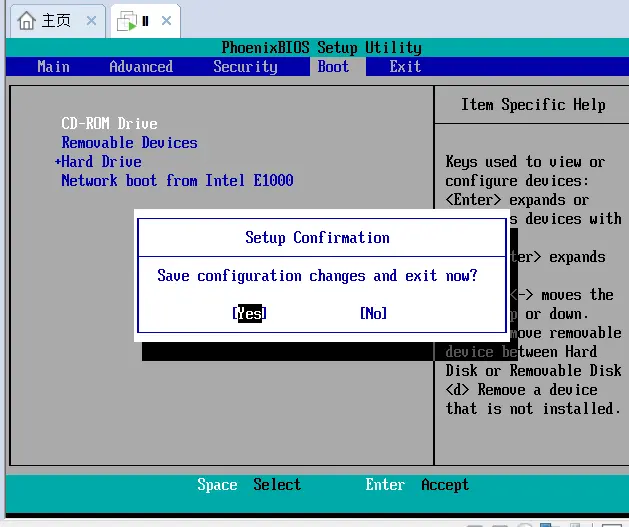
Task: Select Network boot from Intel E1000
Action: (x=177, y=180)
